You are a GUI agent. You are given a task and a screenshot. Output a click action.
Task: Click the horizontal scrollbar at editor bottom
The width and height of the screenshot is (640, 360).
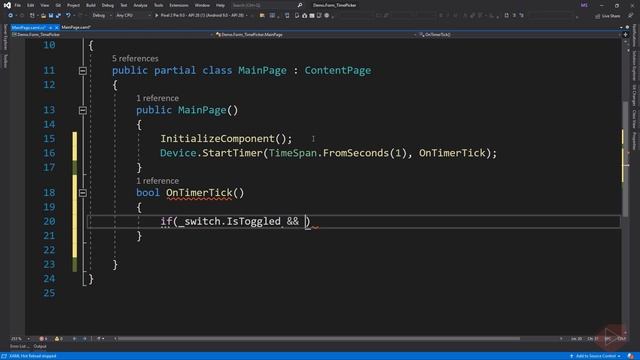click(318, 338)
